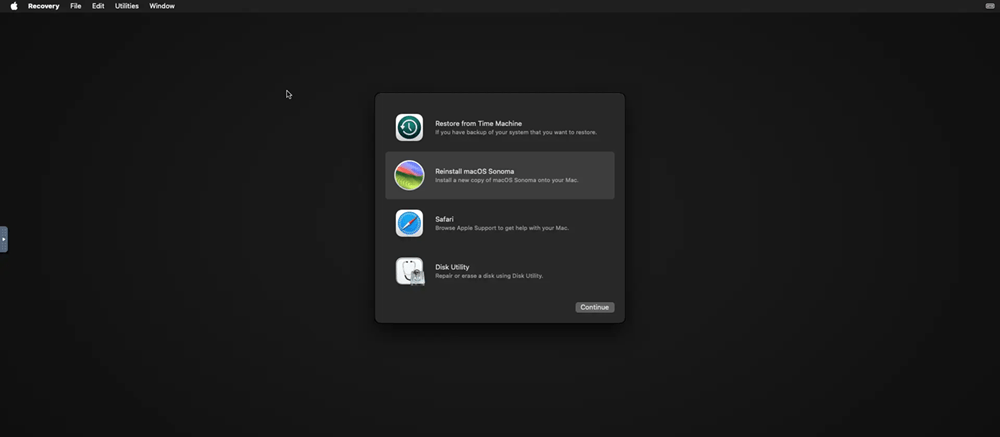Open the Apple logo menu
The width and height of the screenshot is (1000, 437).
14,6
